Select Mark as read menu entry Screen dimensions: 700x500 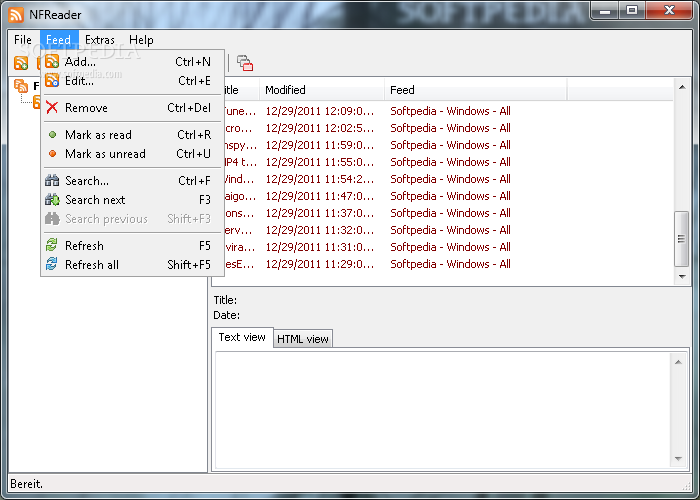tap(133, 135)
